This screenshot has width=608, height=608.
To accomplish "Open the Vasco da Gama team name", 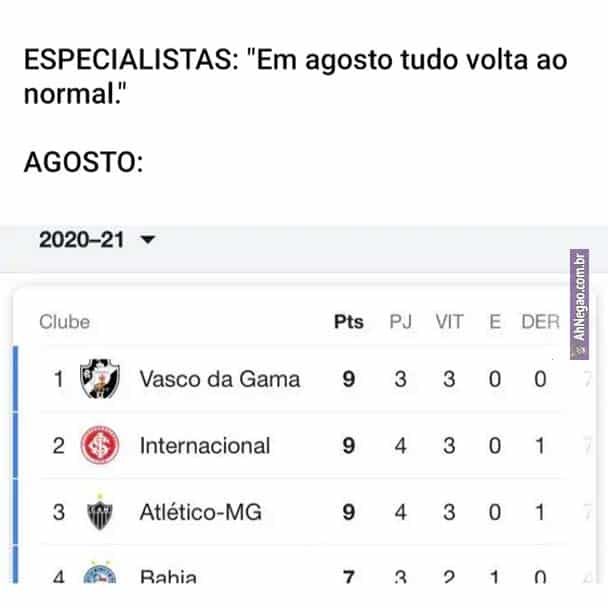I will (x=219, y=379).
